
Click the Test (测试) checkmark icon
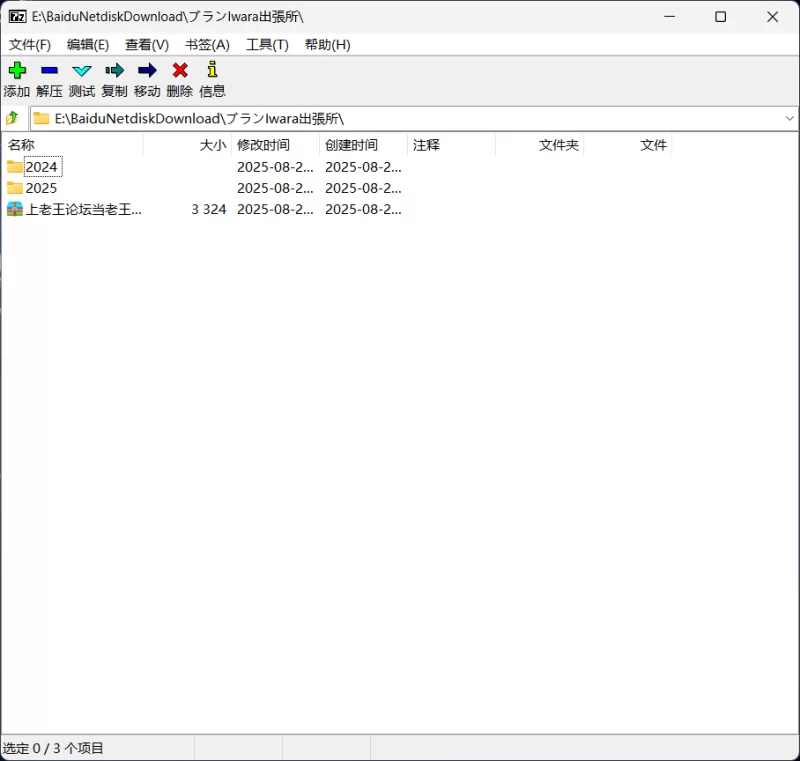pos(82,71)
